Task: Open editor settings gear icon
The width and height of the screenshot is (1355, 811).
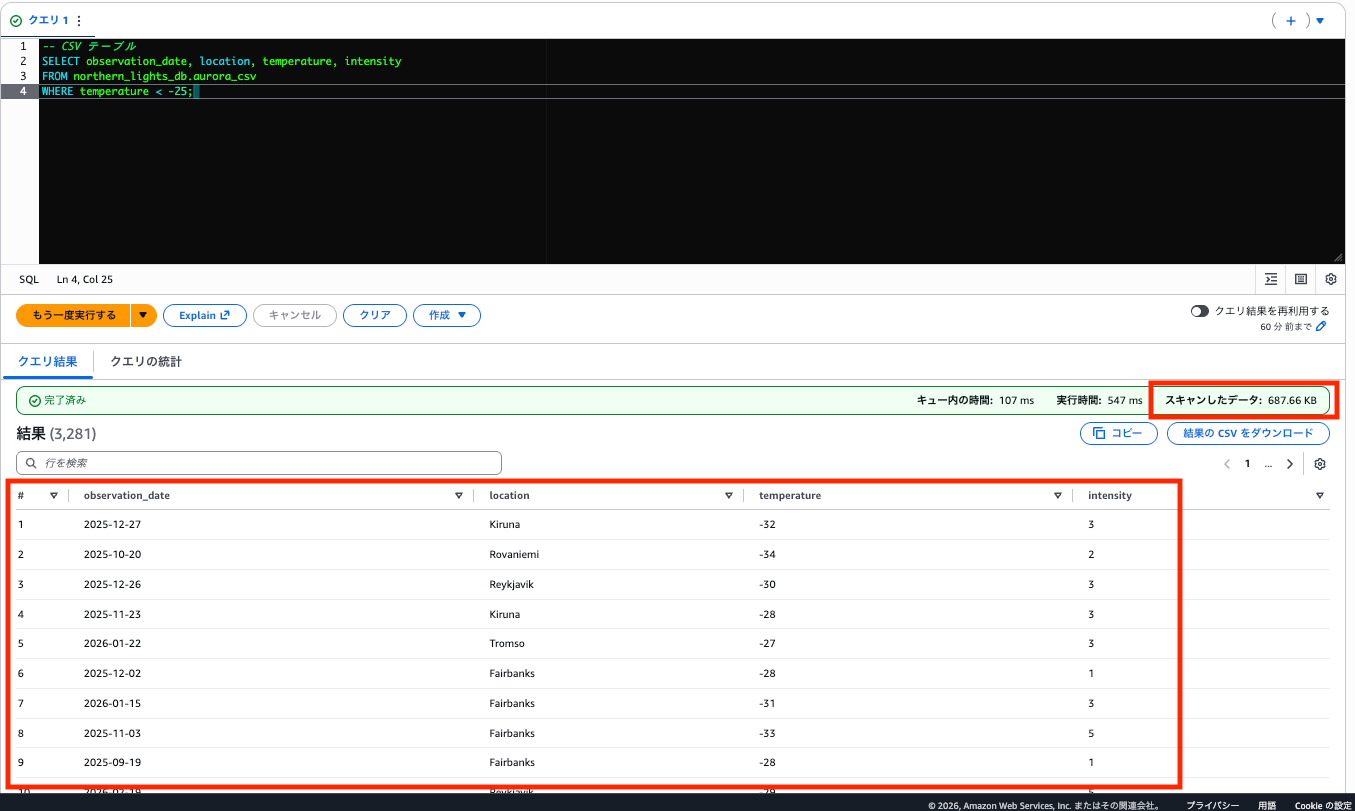Action: (x=1331, y=280)
